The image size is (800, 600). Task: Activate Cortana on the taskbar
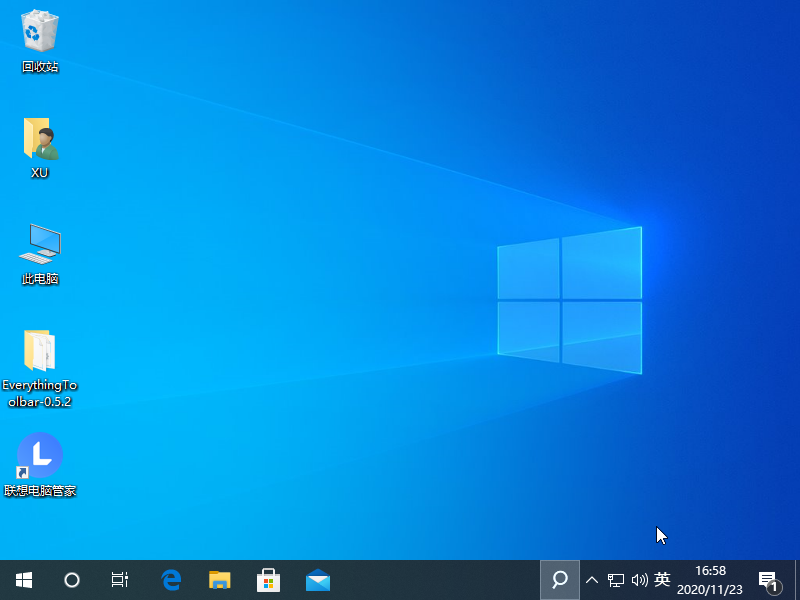pos(71,580)
